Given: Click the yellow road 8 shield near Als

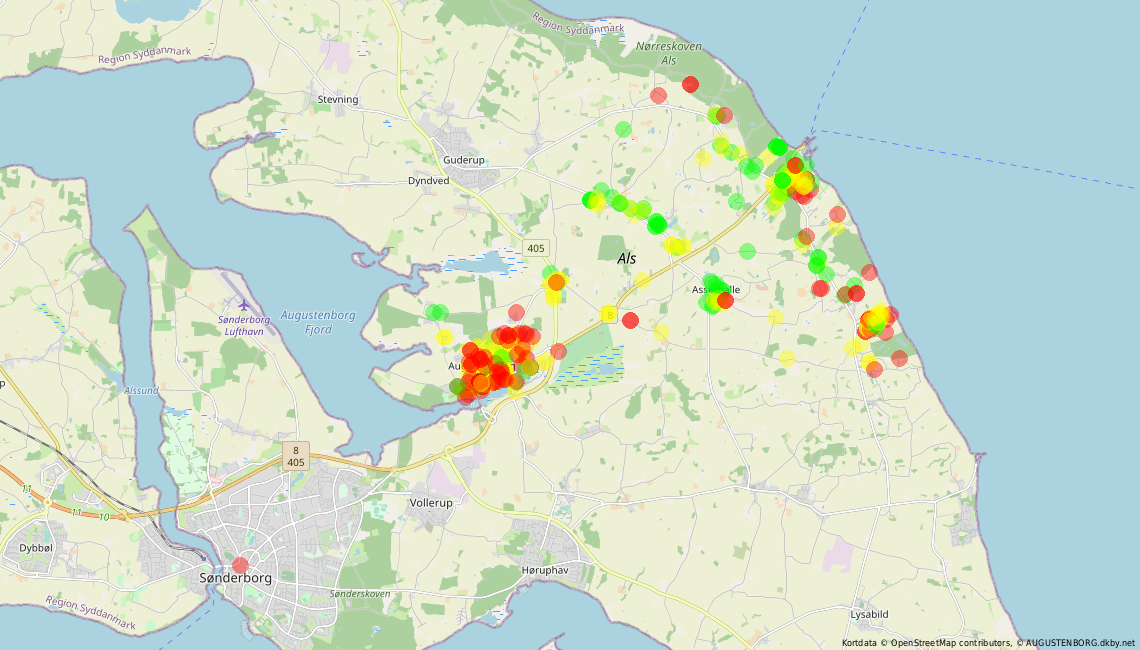Looking at the screenshot, I should (609, 315).
